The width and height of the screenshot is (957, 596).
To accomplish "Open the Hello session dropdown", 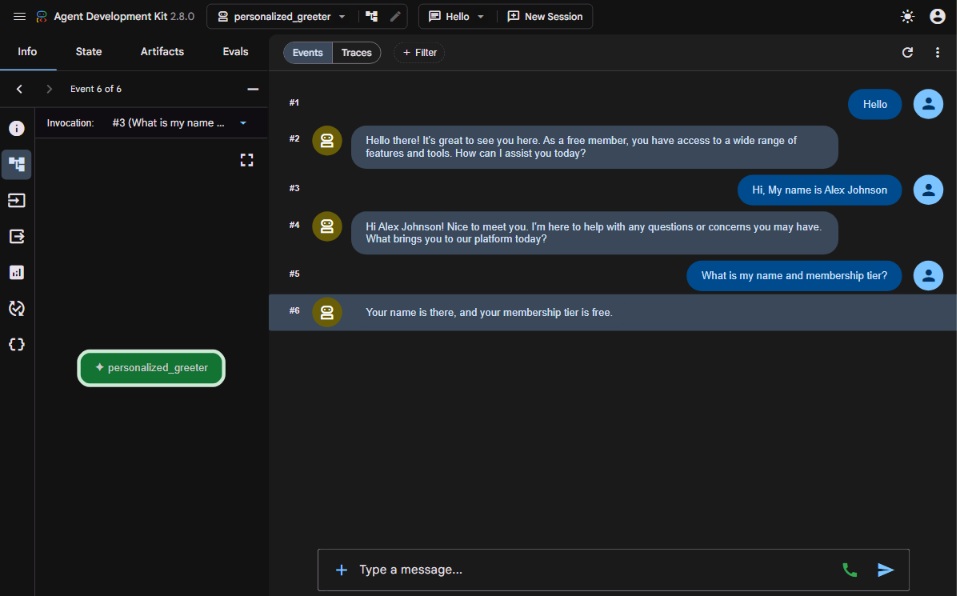I will pyautogui.click(x=457, y=16).
